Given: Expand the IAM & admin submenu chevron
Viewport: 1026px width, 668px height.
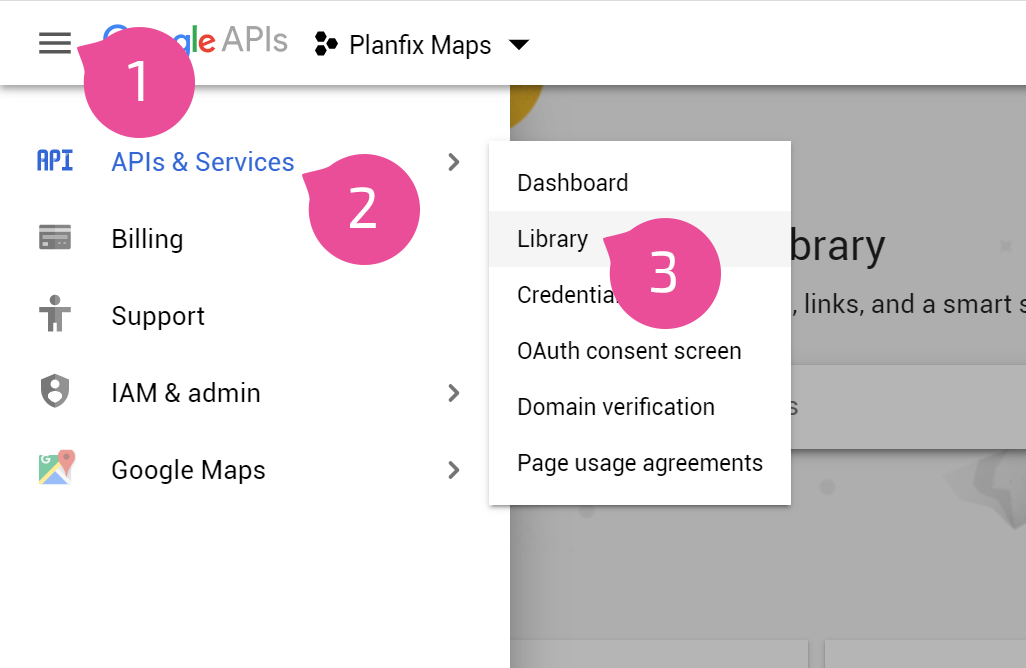Looking at the screenshot, I should click(x=453, y=393).
